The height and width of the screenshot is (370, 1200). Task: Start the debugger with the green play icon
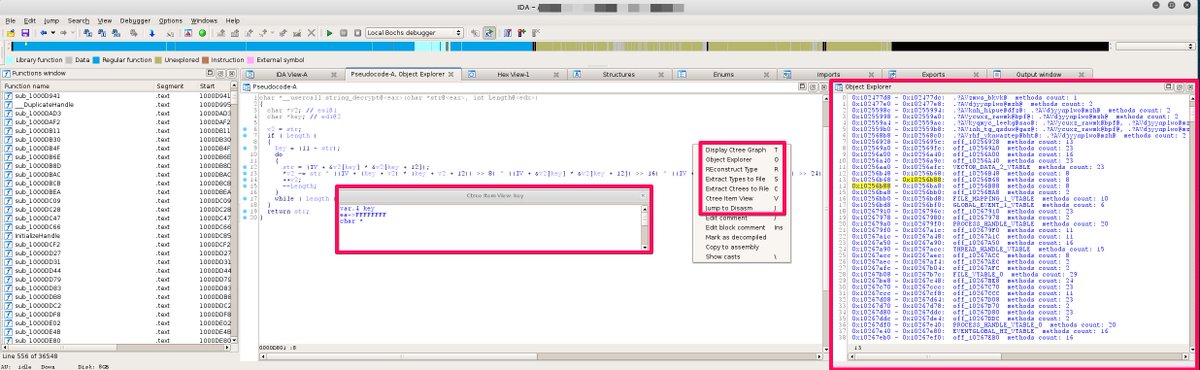point(329,33)
